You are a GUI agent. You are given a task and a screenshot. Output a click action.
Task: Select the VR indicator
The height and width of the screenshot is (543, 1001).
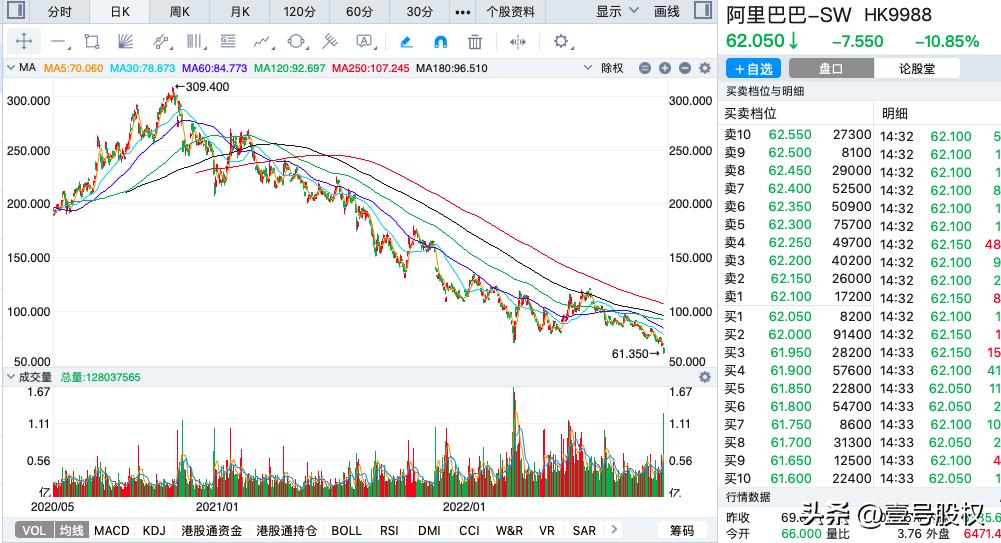(x=546, y=530)
